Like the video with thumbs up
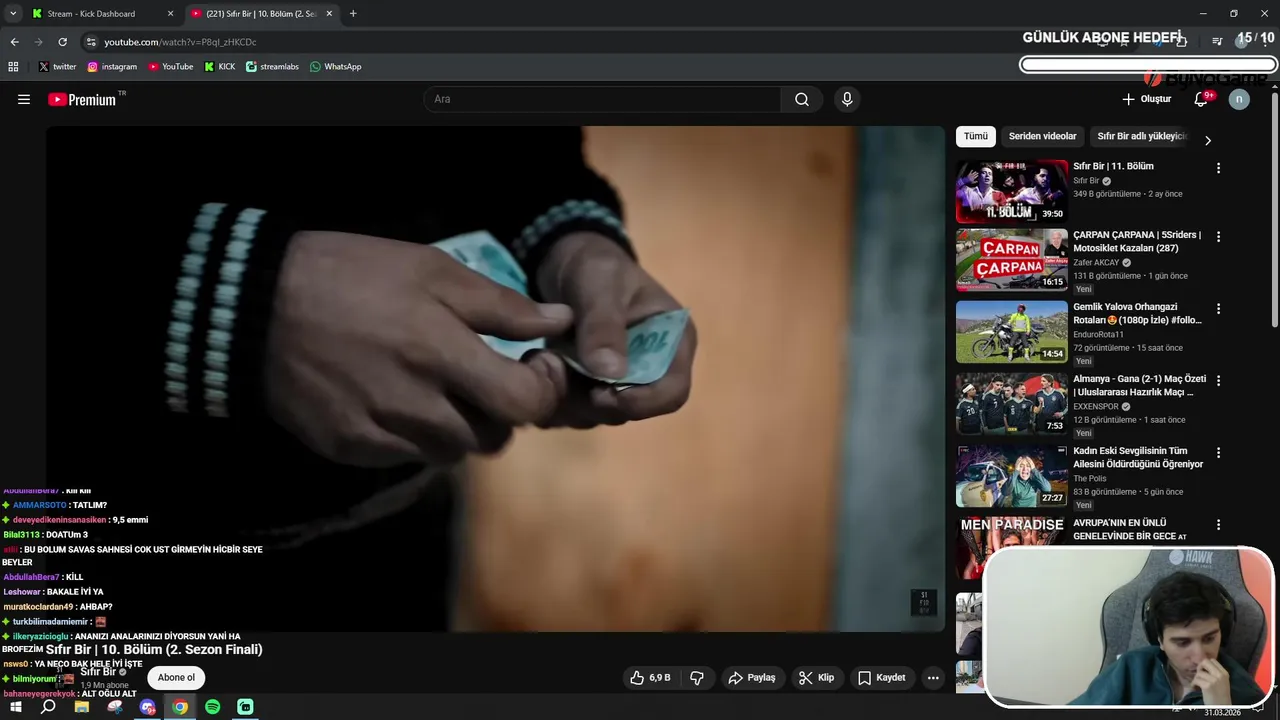This screenshot has width=1280, height=720. tap(650, 678)
